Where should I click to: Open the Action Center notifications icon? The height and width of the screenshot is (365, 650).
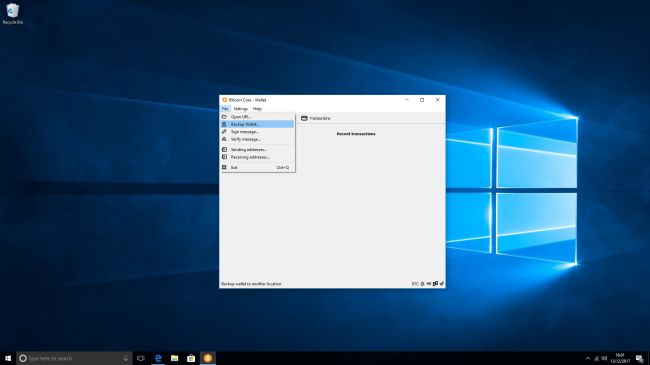[x=640, y=358]
